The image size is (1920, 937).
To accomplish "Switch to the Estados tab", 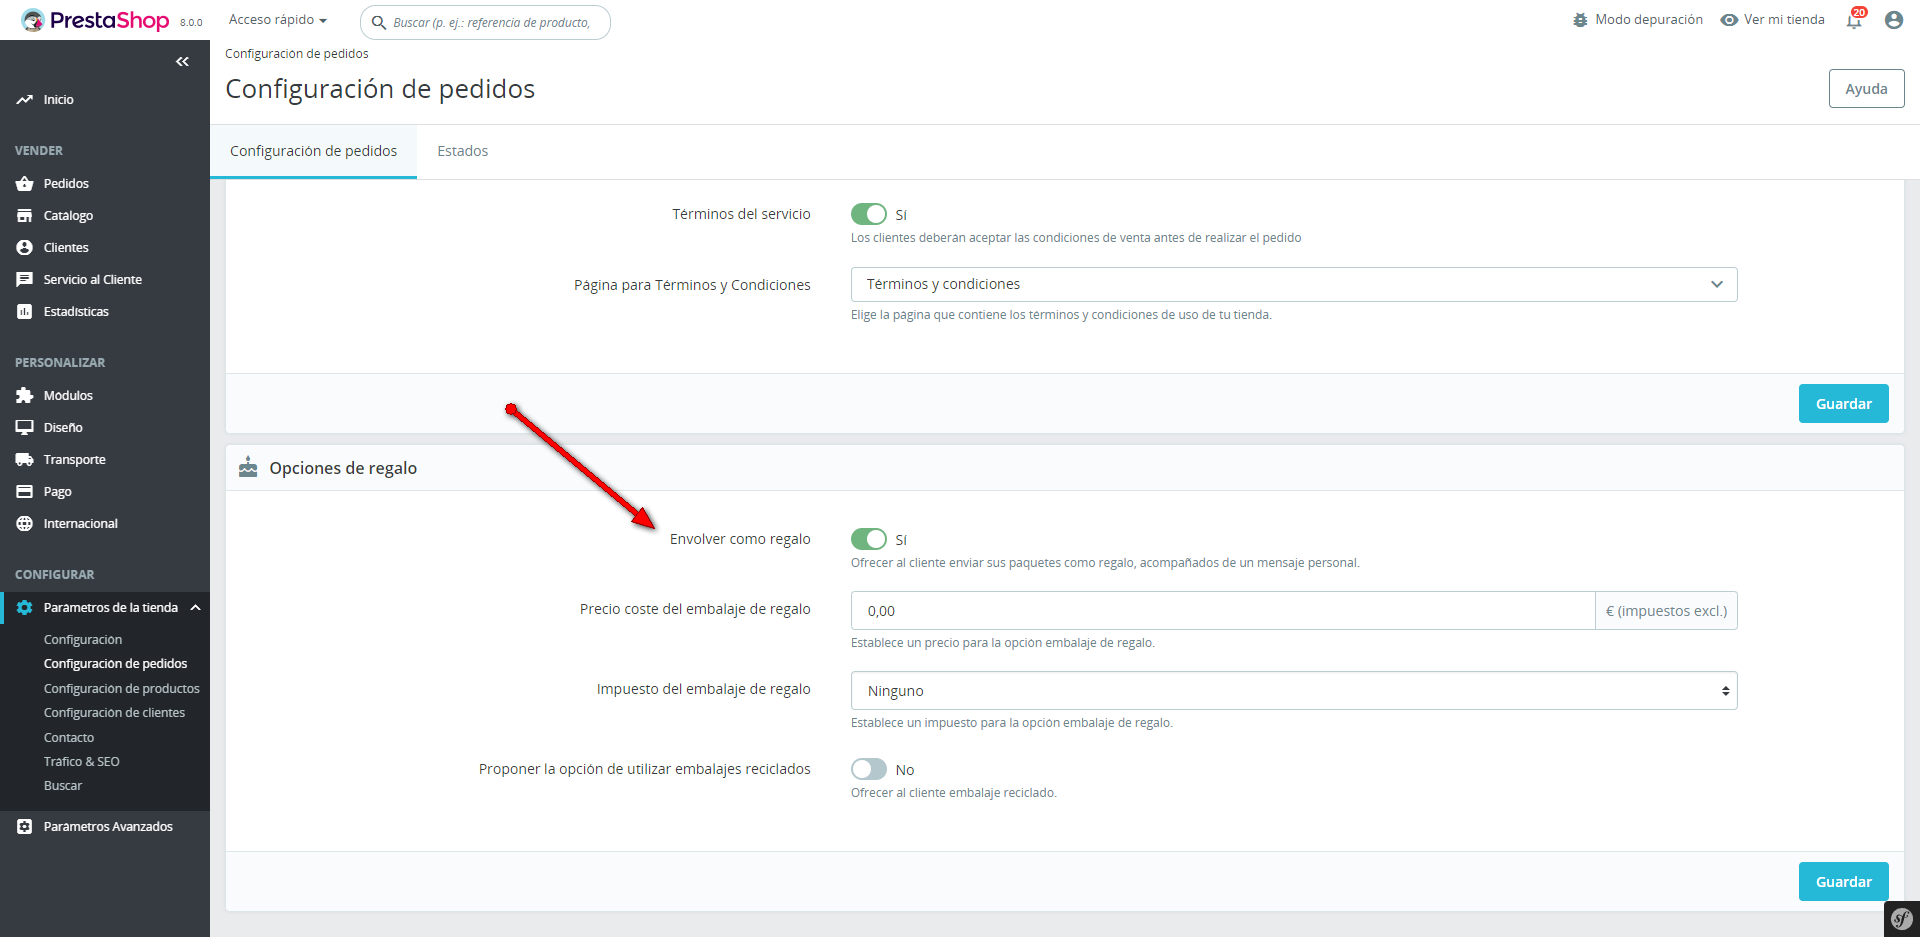I will click(x=463, y=151).
